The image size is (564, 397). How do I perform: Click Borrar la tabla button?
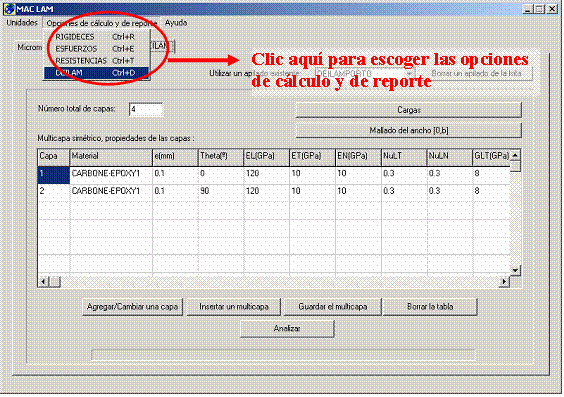[x=430, y=307]
